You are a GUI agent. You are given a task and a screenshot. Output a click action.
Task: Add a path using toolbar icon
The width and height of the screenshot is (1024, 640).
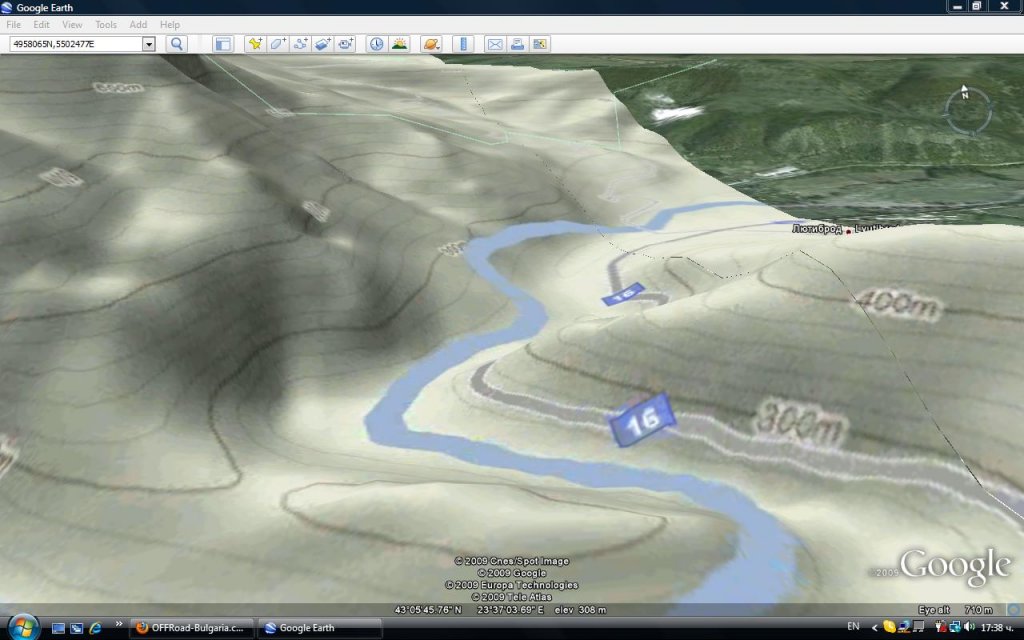[300, 44]
